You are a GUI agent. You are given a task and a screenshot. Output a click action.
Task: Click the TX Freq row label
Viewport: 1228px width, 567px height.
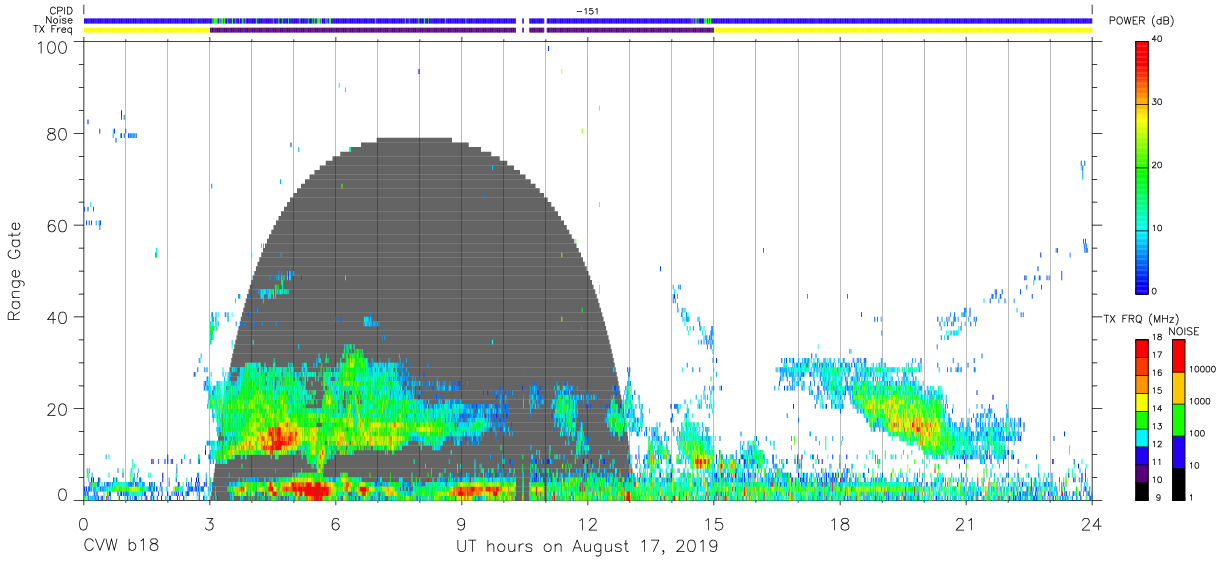[x=53, y=30]
